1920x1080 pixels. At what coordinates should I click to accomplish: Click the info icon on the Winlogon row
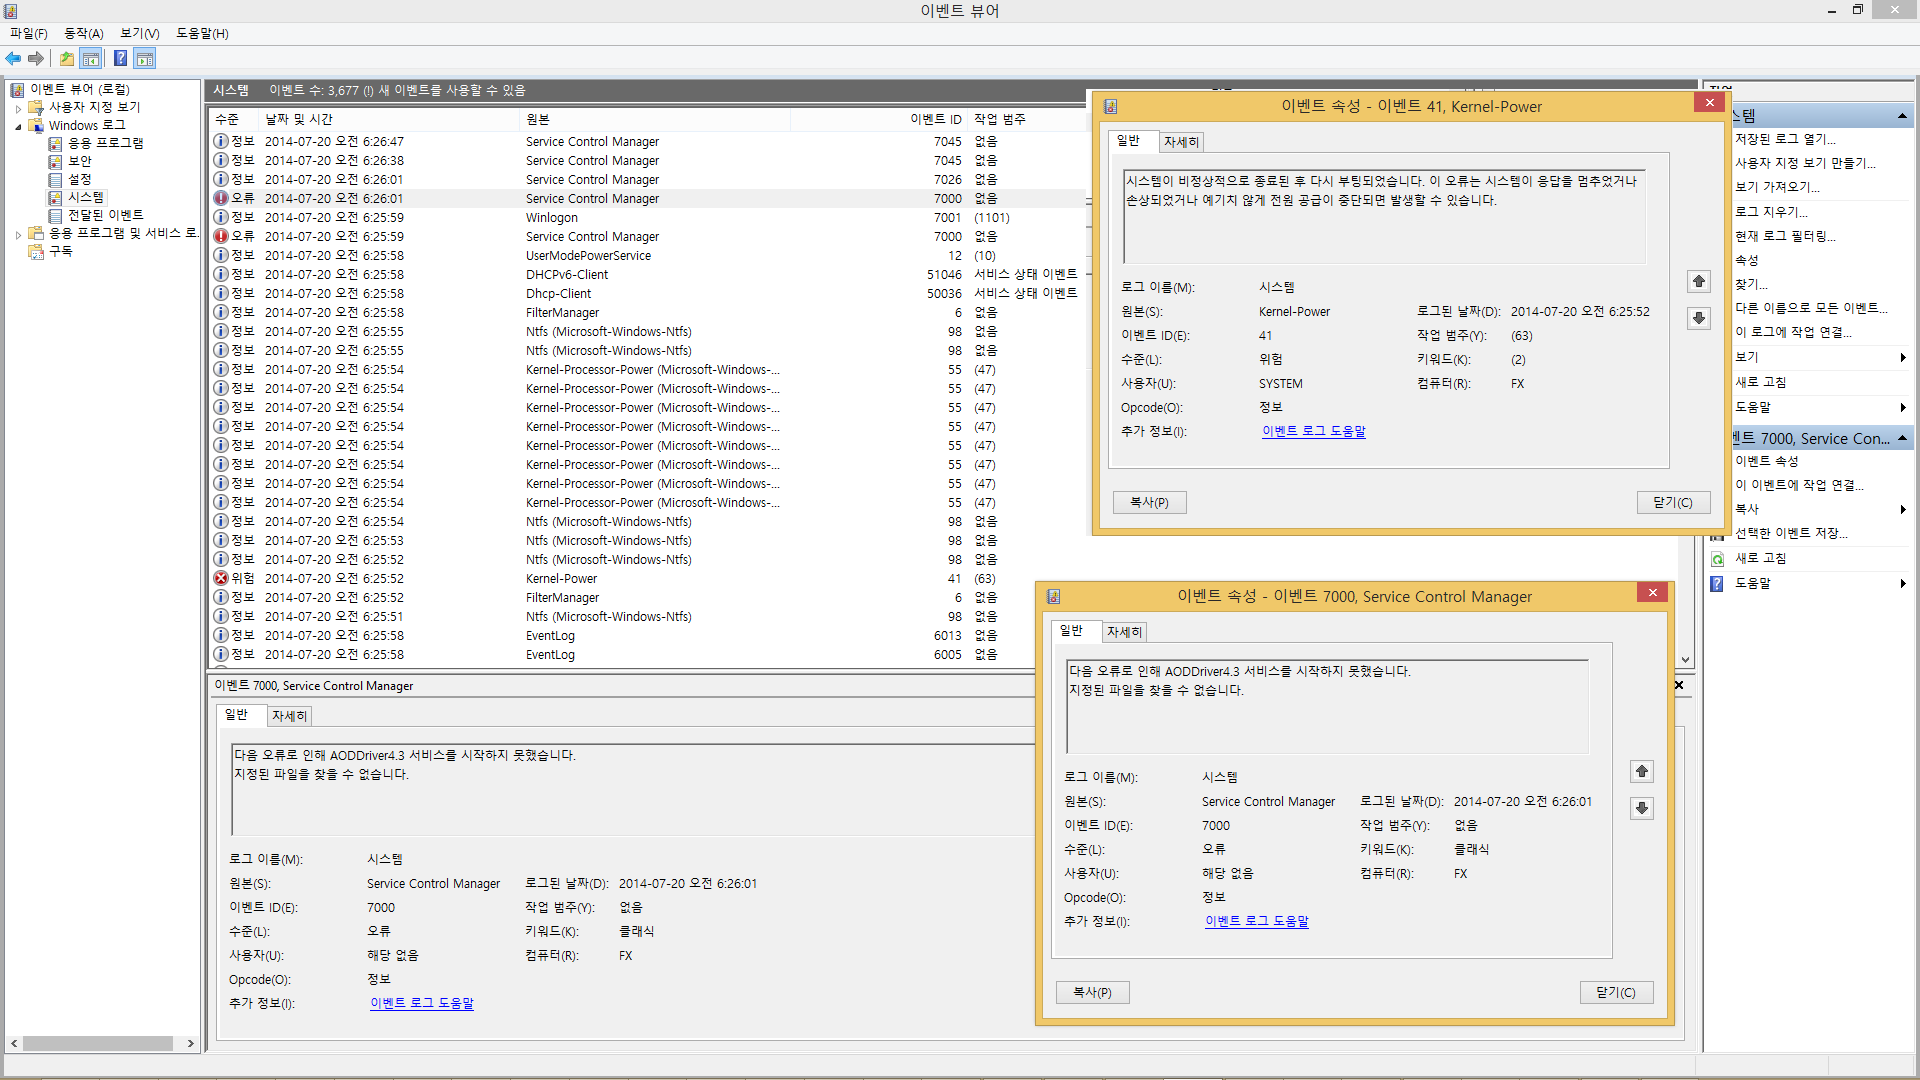click(221, 217)
